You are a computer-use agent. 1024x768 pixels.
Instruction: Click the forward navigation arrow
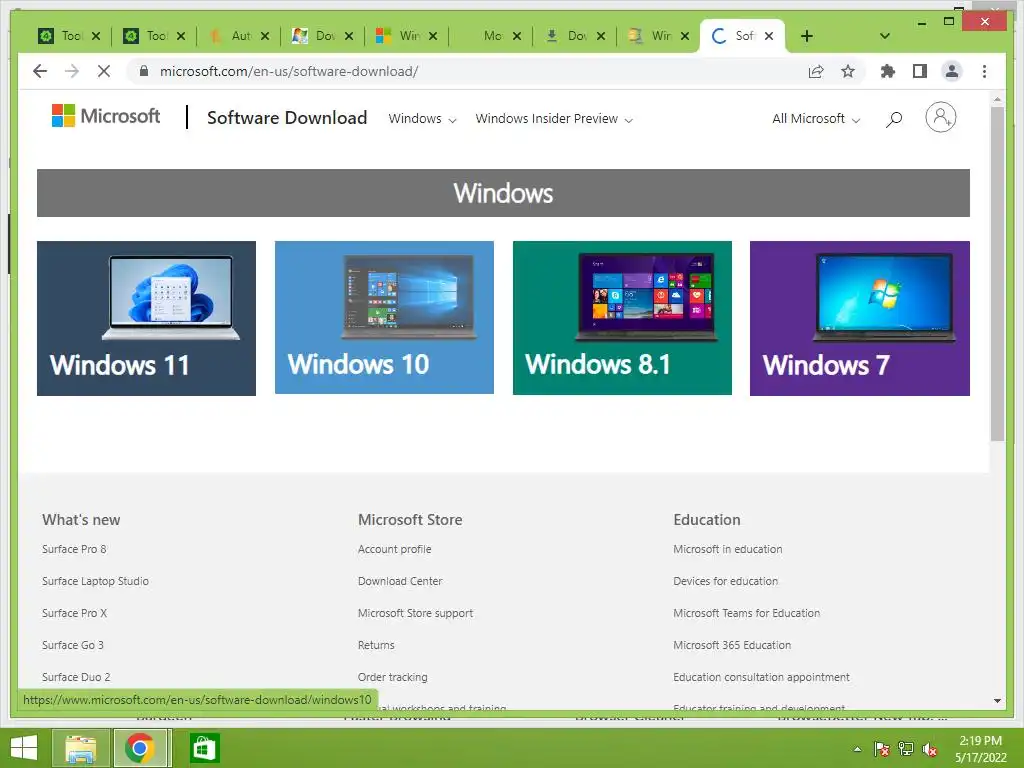click(x=72, y=71)
